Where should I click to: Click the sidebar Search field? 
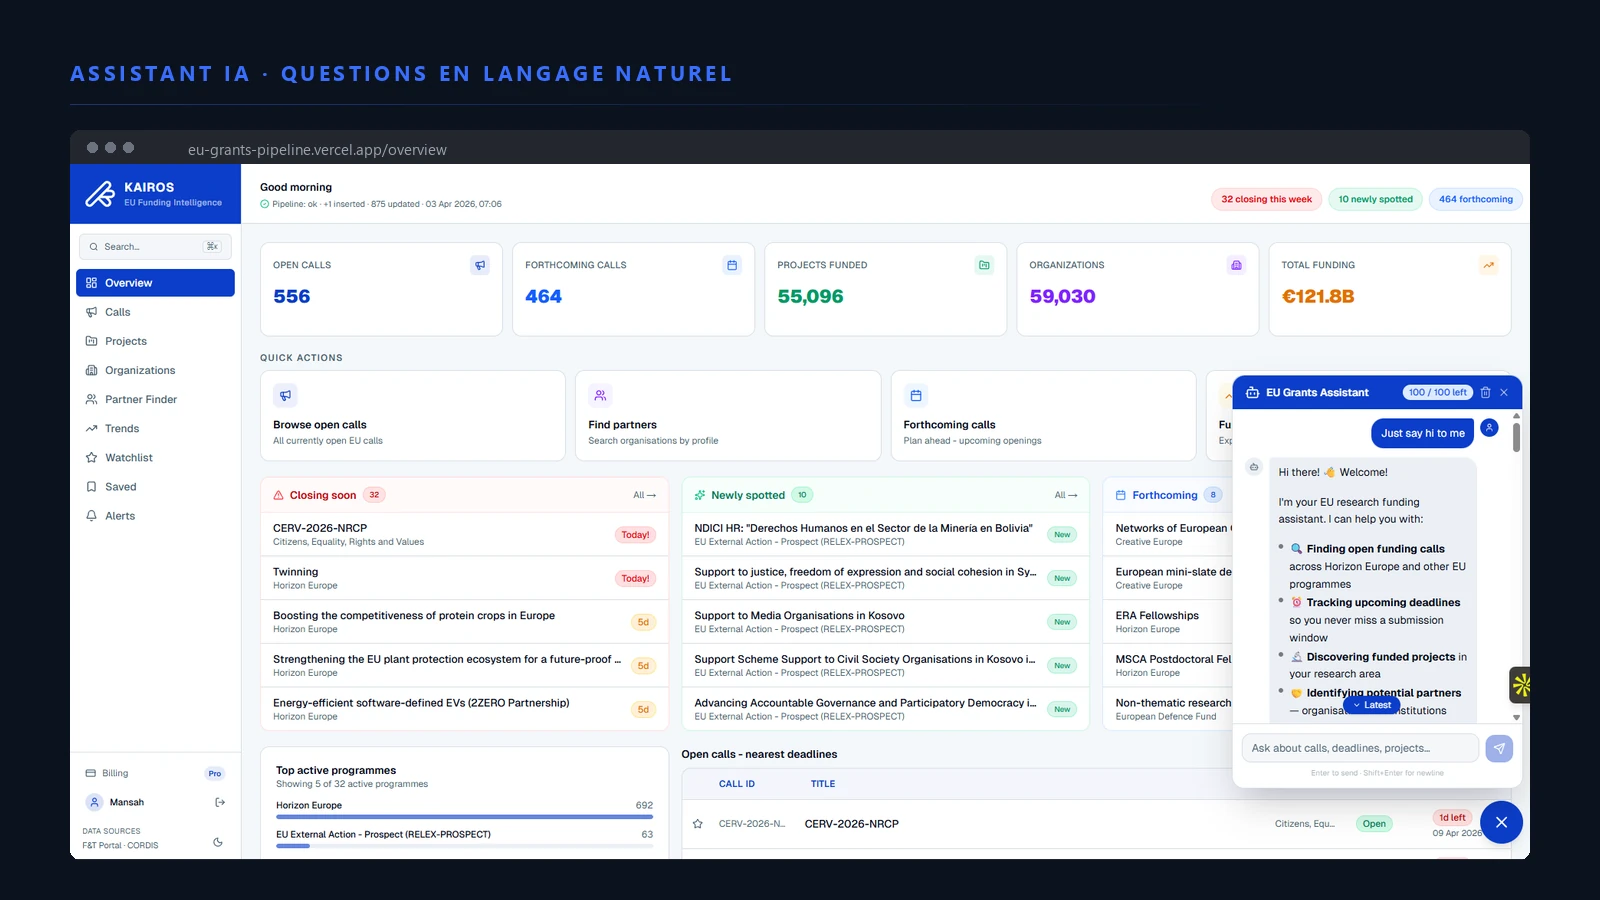155,246
